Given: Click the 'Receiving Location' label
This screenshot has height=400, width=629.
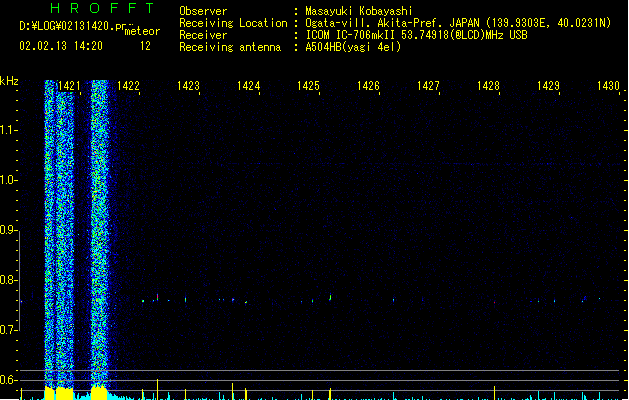Looking at the screenshot, I should point(233,23).
